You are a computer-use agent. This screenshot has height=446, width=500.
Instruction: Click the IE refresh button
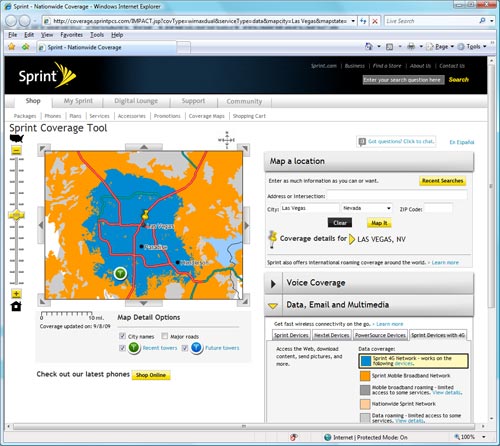click(x=363, y=21)
